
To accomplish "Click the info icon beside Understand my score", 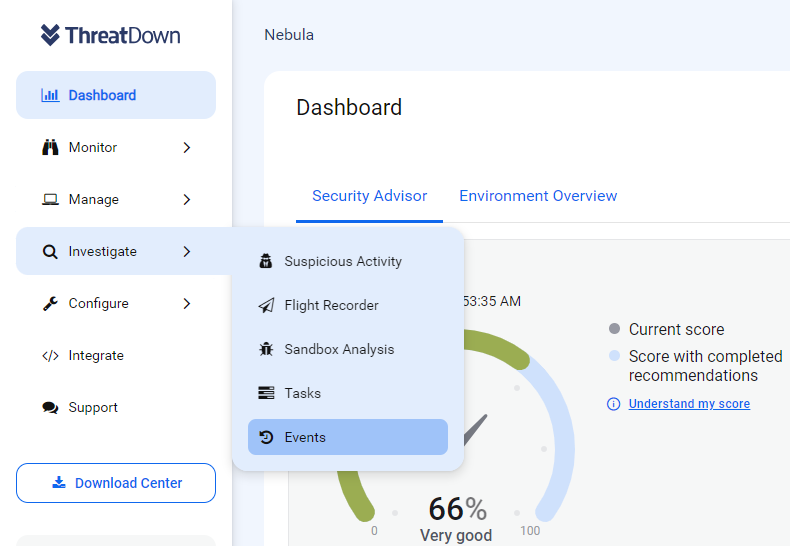I will click(x=613, y=404).
